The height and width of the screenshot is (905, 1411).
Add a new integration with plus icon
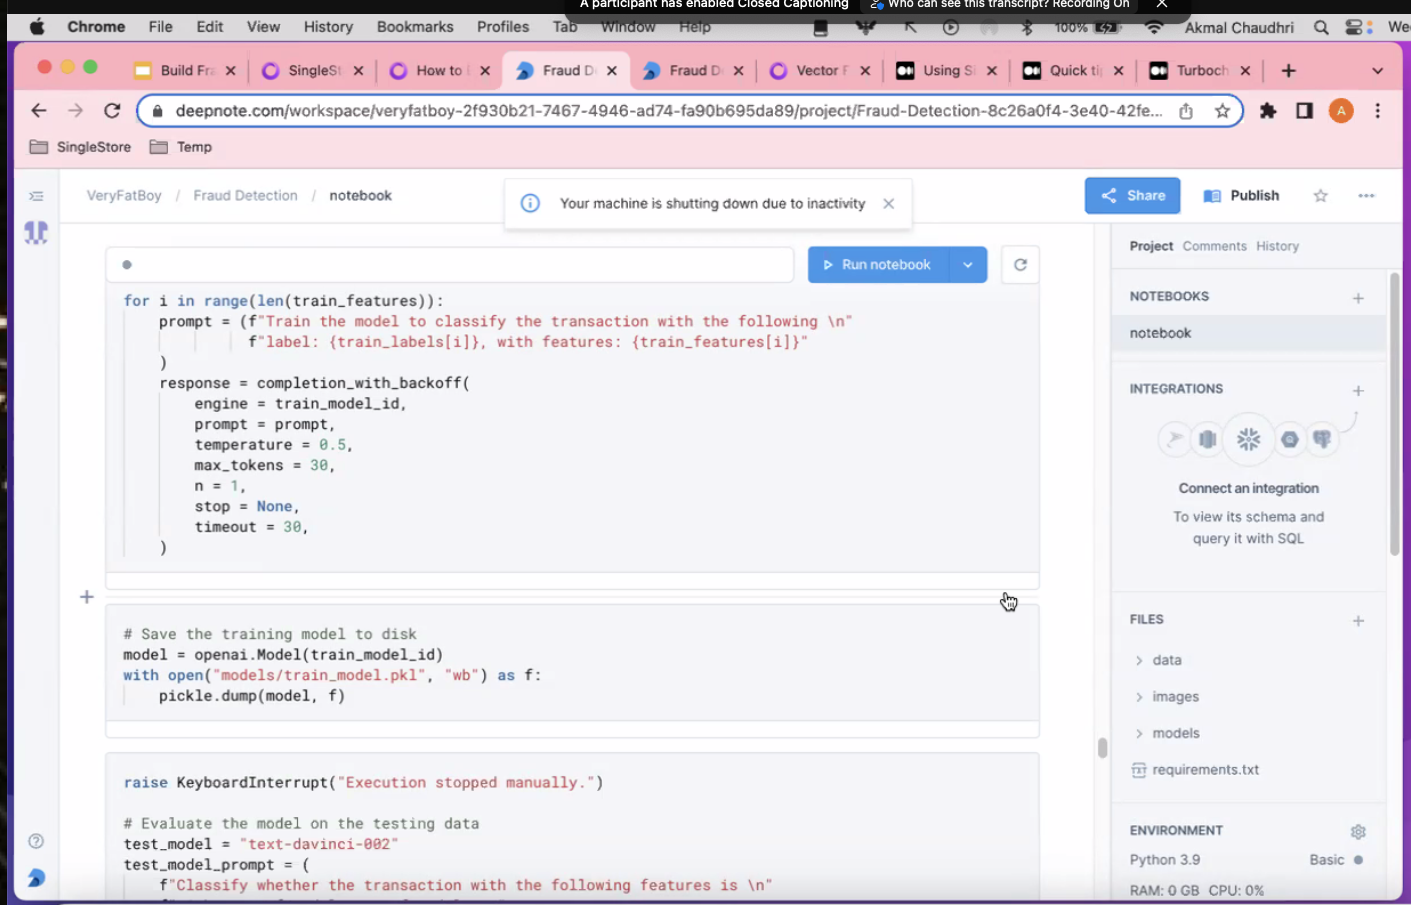click(x=1358, y=390)
